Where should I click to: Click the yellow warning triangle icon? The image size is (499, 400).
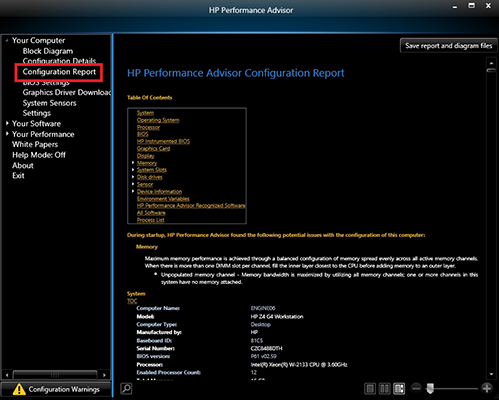19,389
